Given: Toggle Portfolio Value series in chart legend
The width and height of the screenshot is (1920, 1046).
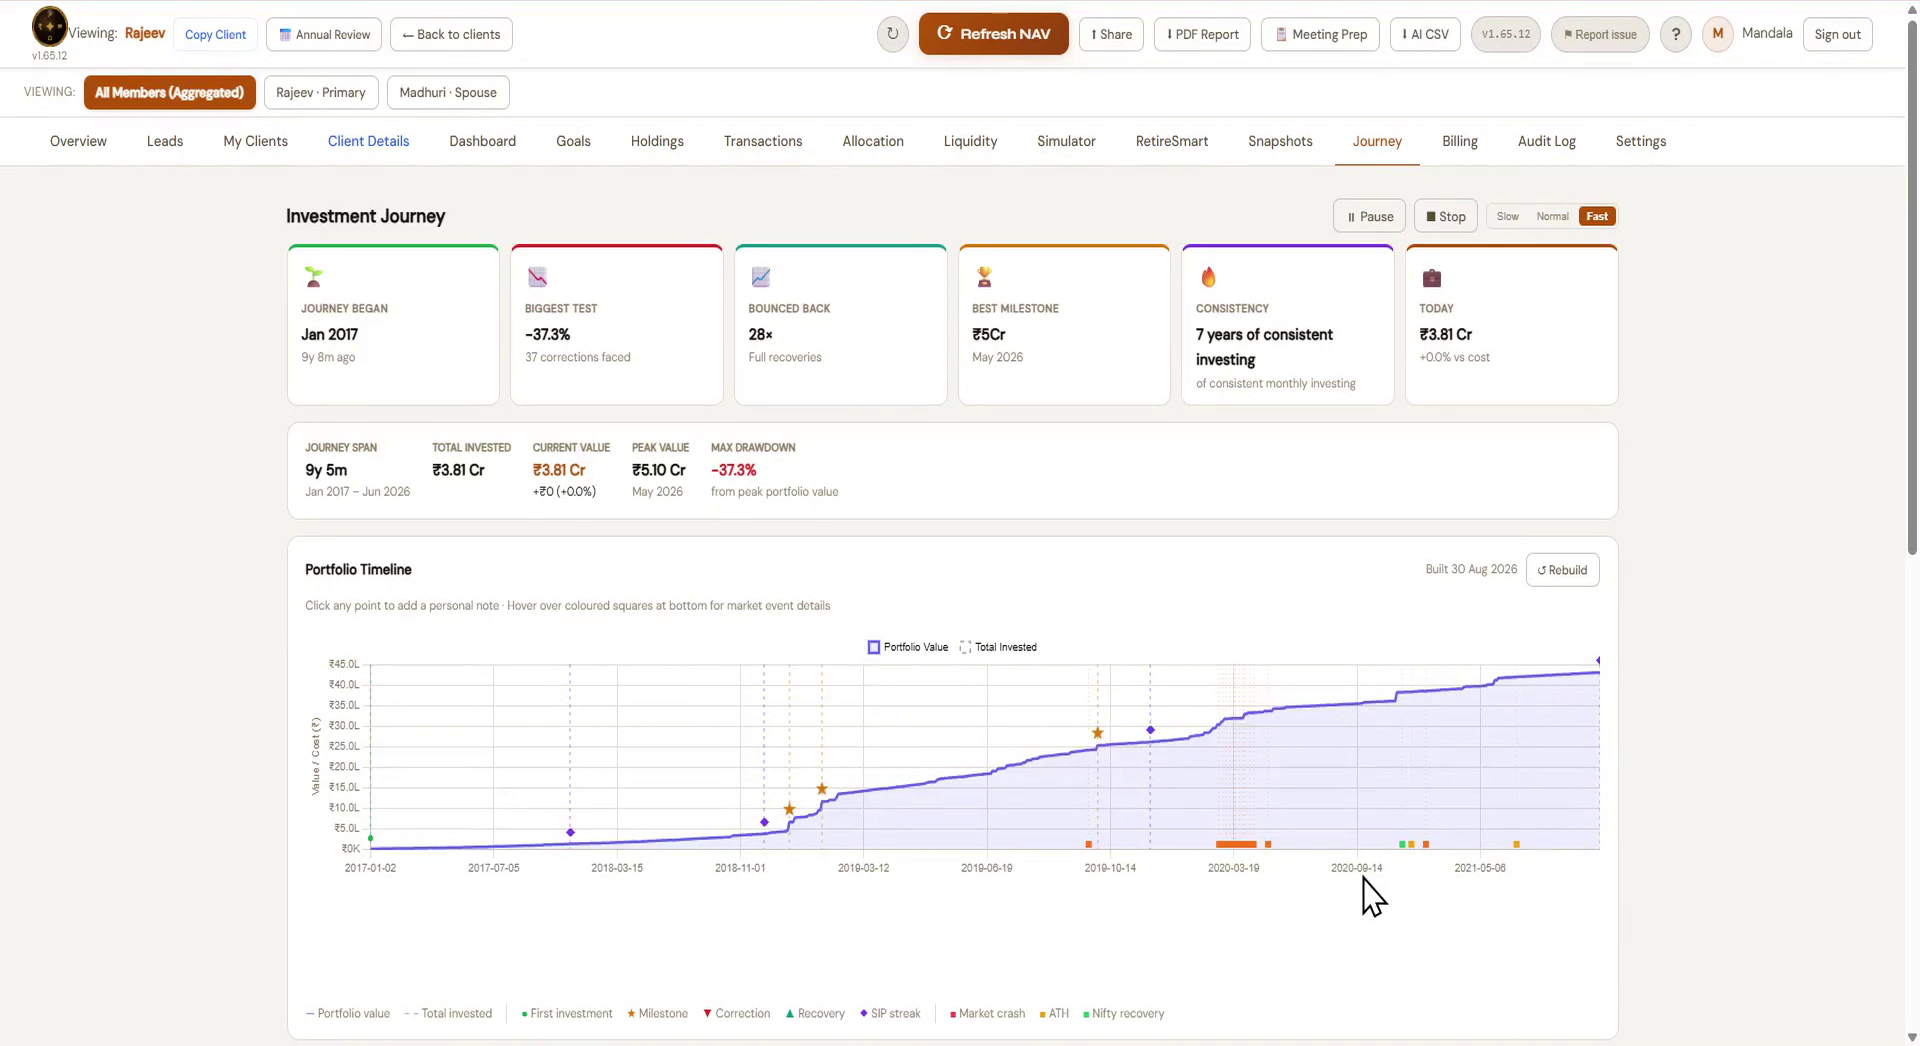Looking at the screenshot, I should (x=908, y=647).
